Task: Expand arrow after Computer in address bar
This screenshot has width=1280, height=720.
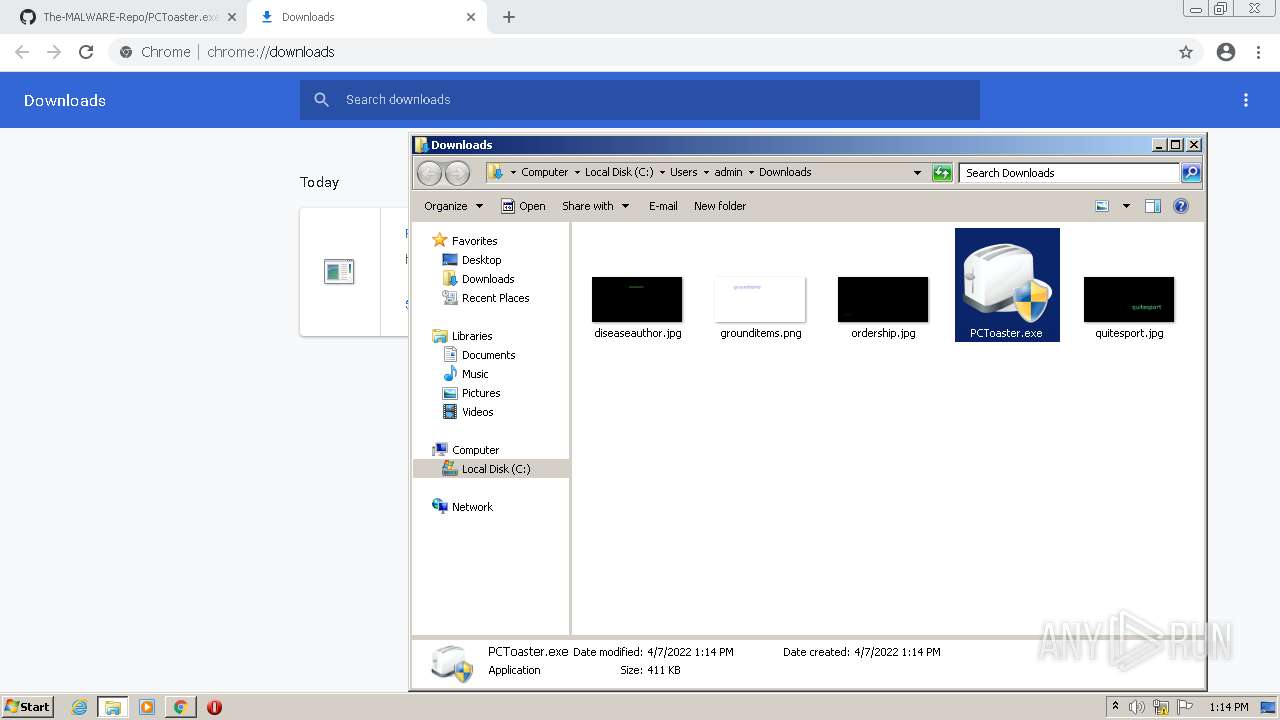Action: pos(577,173)
